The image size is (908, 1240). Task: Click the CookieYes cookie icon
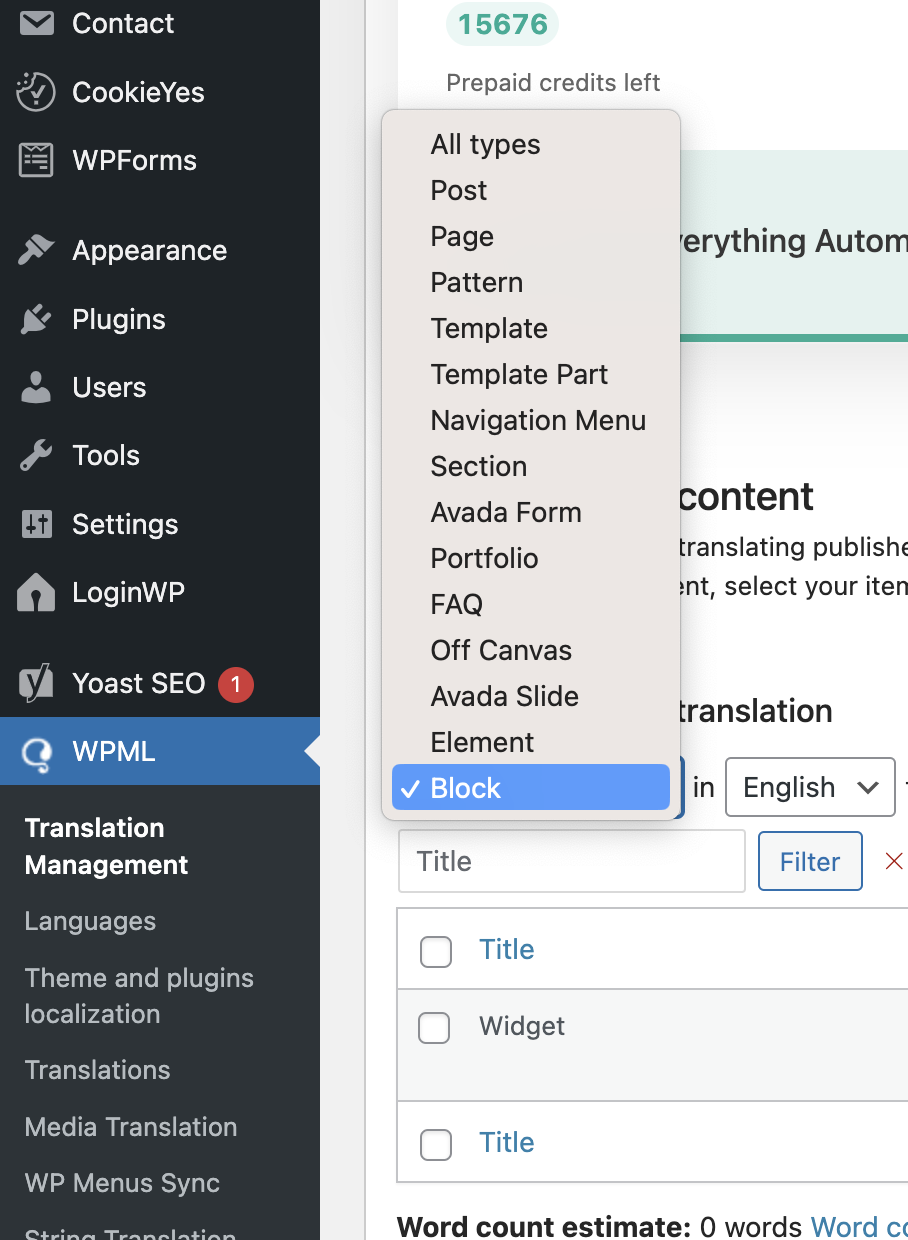click(37, 92)
